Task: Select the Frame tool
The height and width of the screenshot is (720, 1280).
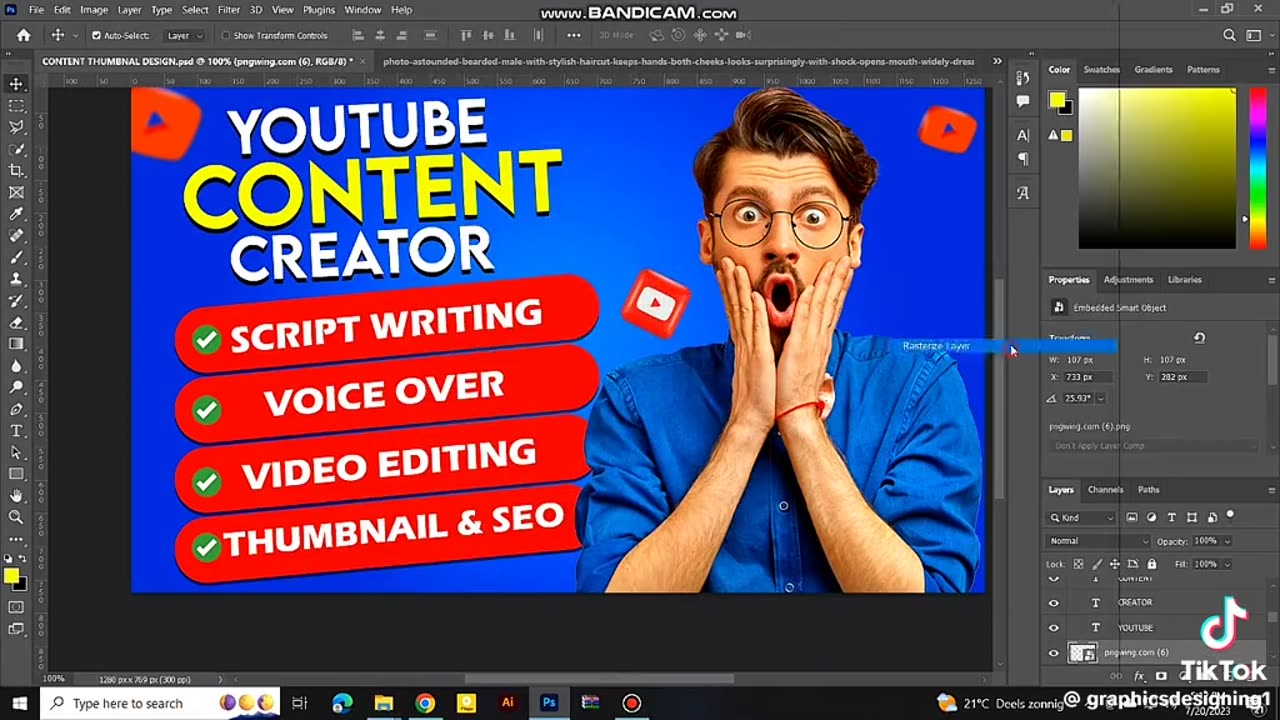Action: coord(16,192)
